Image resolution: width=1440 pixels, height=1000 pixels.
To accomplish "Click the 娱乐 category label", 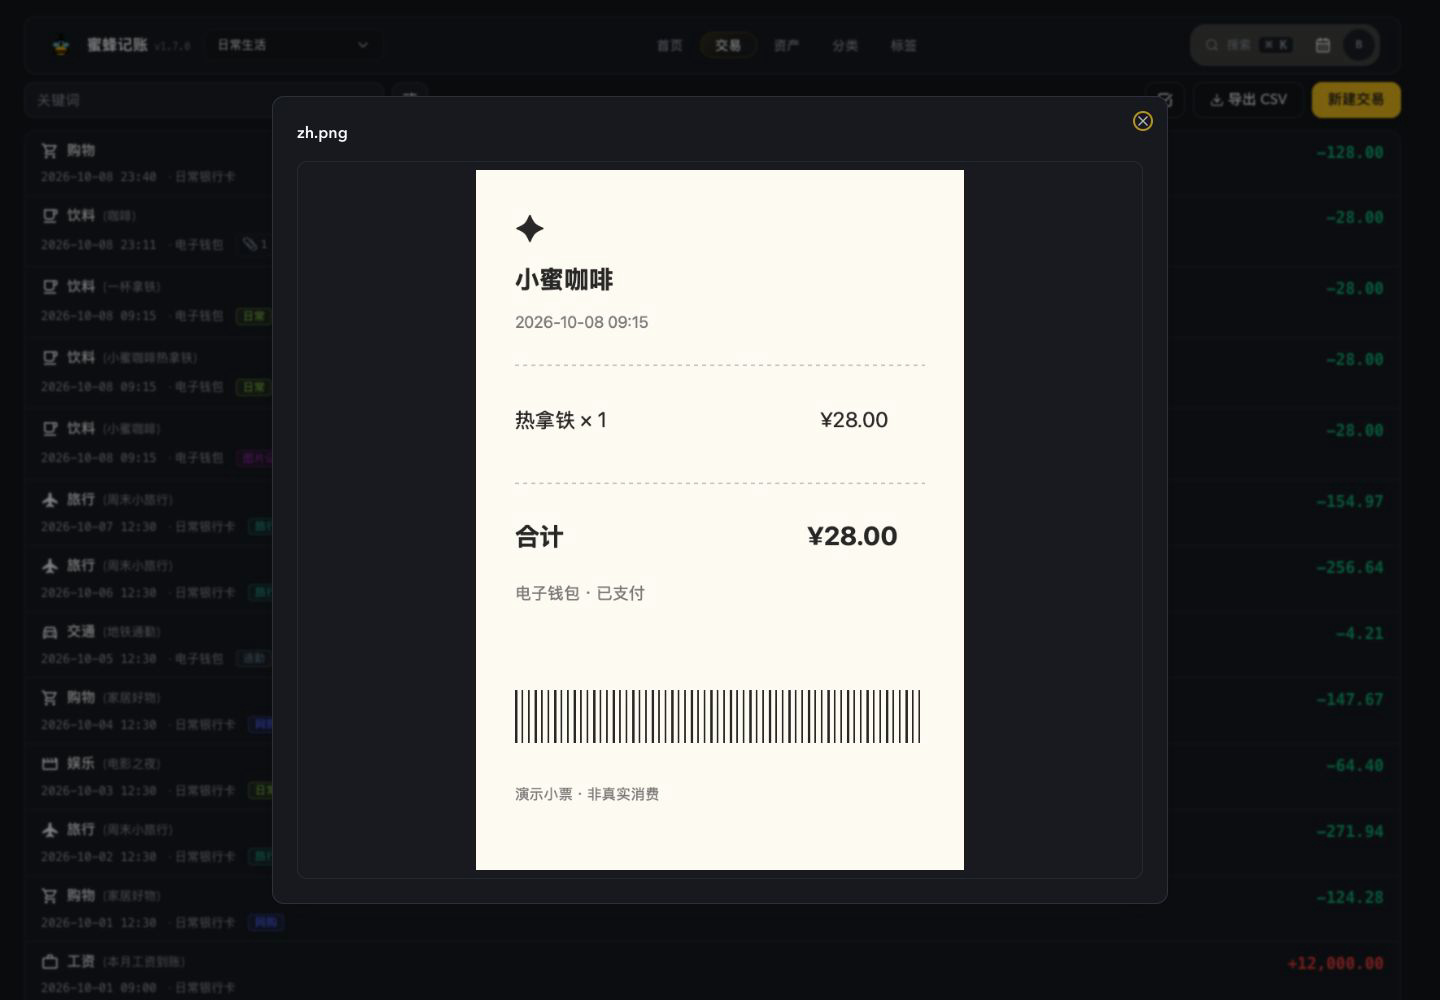I will (x=81, y=764).
